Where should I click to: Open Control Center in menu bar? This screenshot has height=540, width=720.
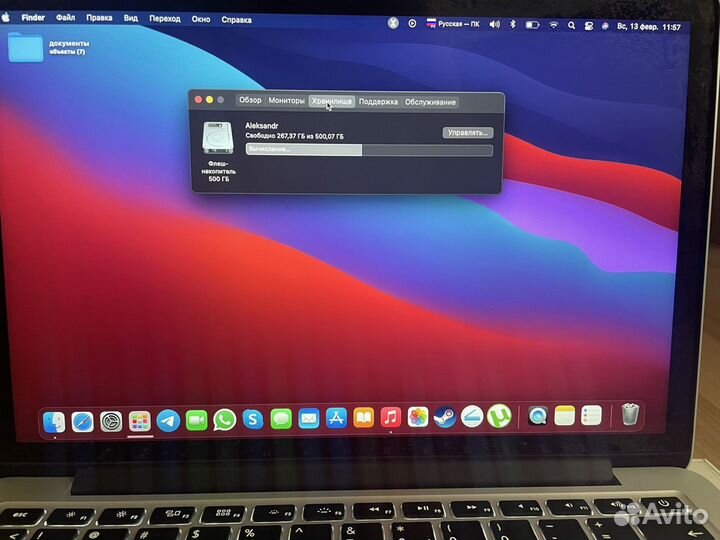pos(589,26)
